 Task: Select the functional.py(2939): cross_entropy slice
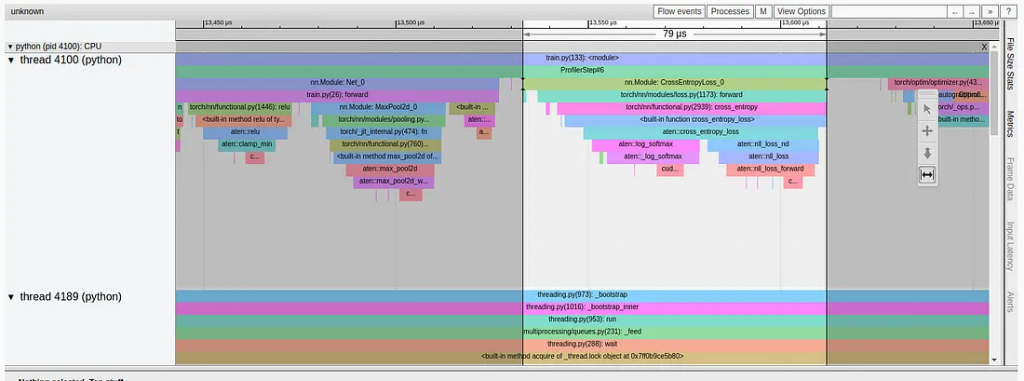tap(691, 108)
